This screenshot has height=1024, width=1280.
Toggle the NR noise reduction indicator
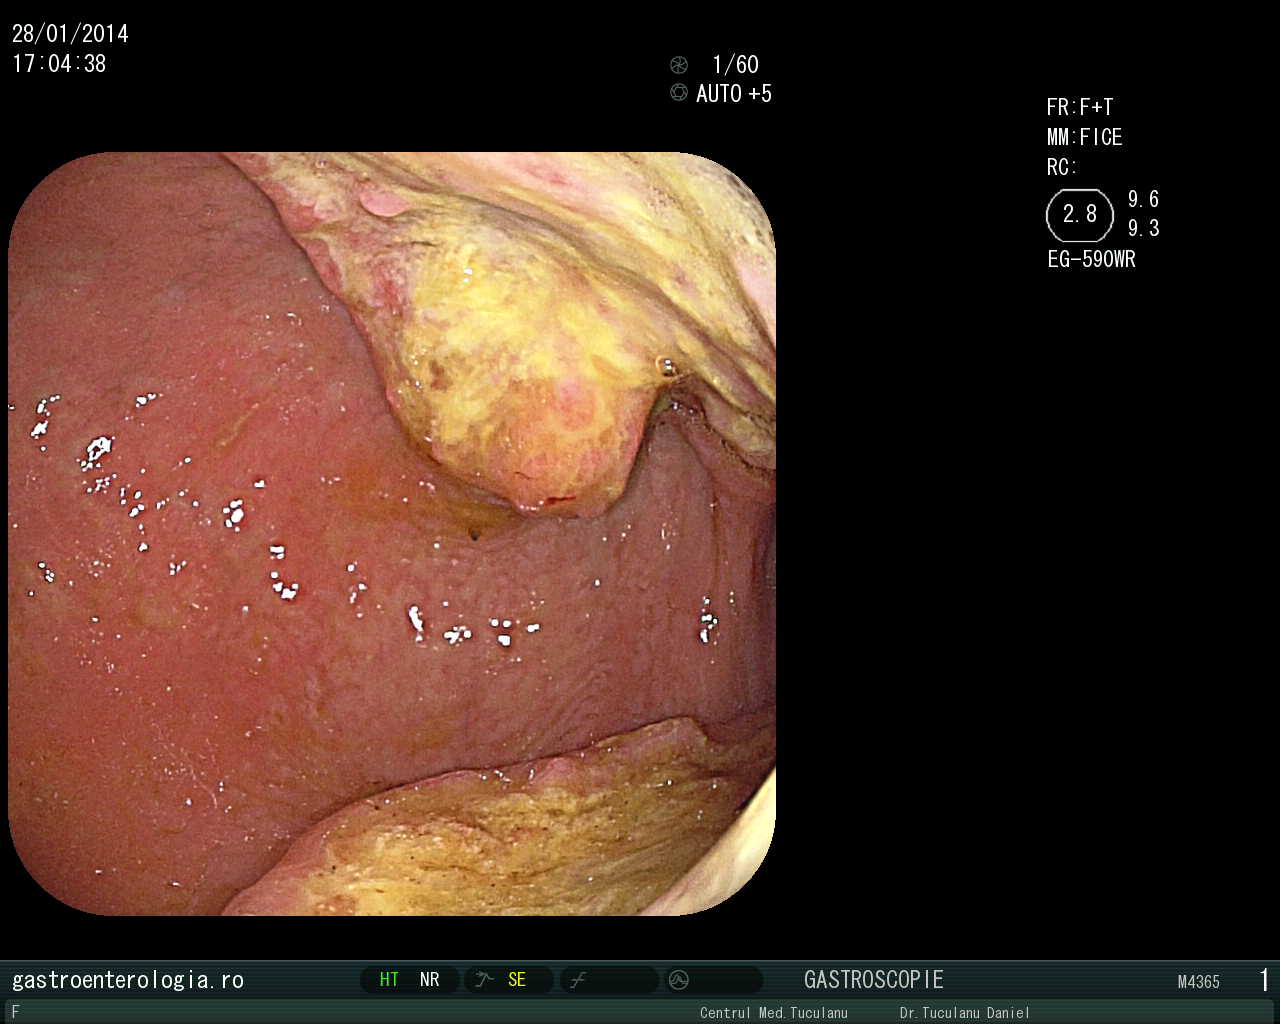click(x=430, y=980)
